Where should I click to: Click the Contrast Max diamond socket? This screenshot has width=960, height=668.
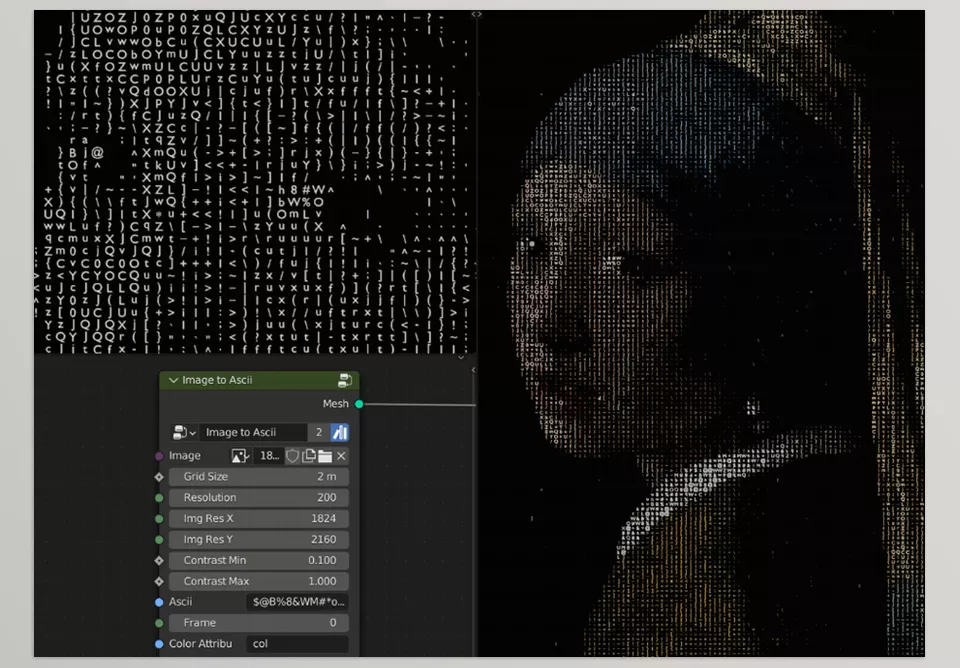(x=159, y=581)
